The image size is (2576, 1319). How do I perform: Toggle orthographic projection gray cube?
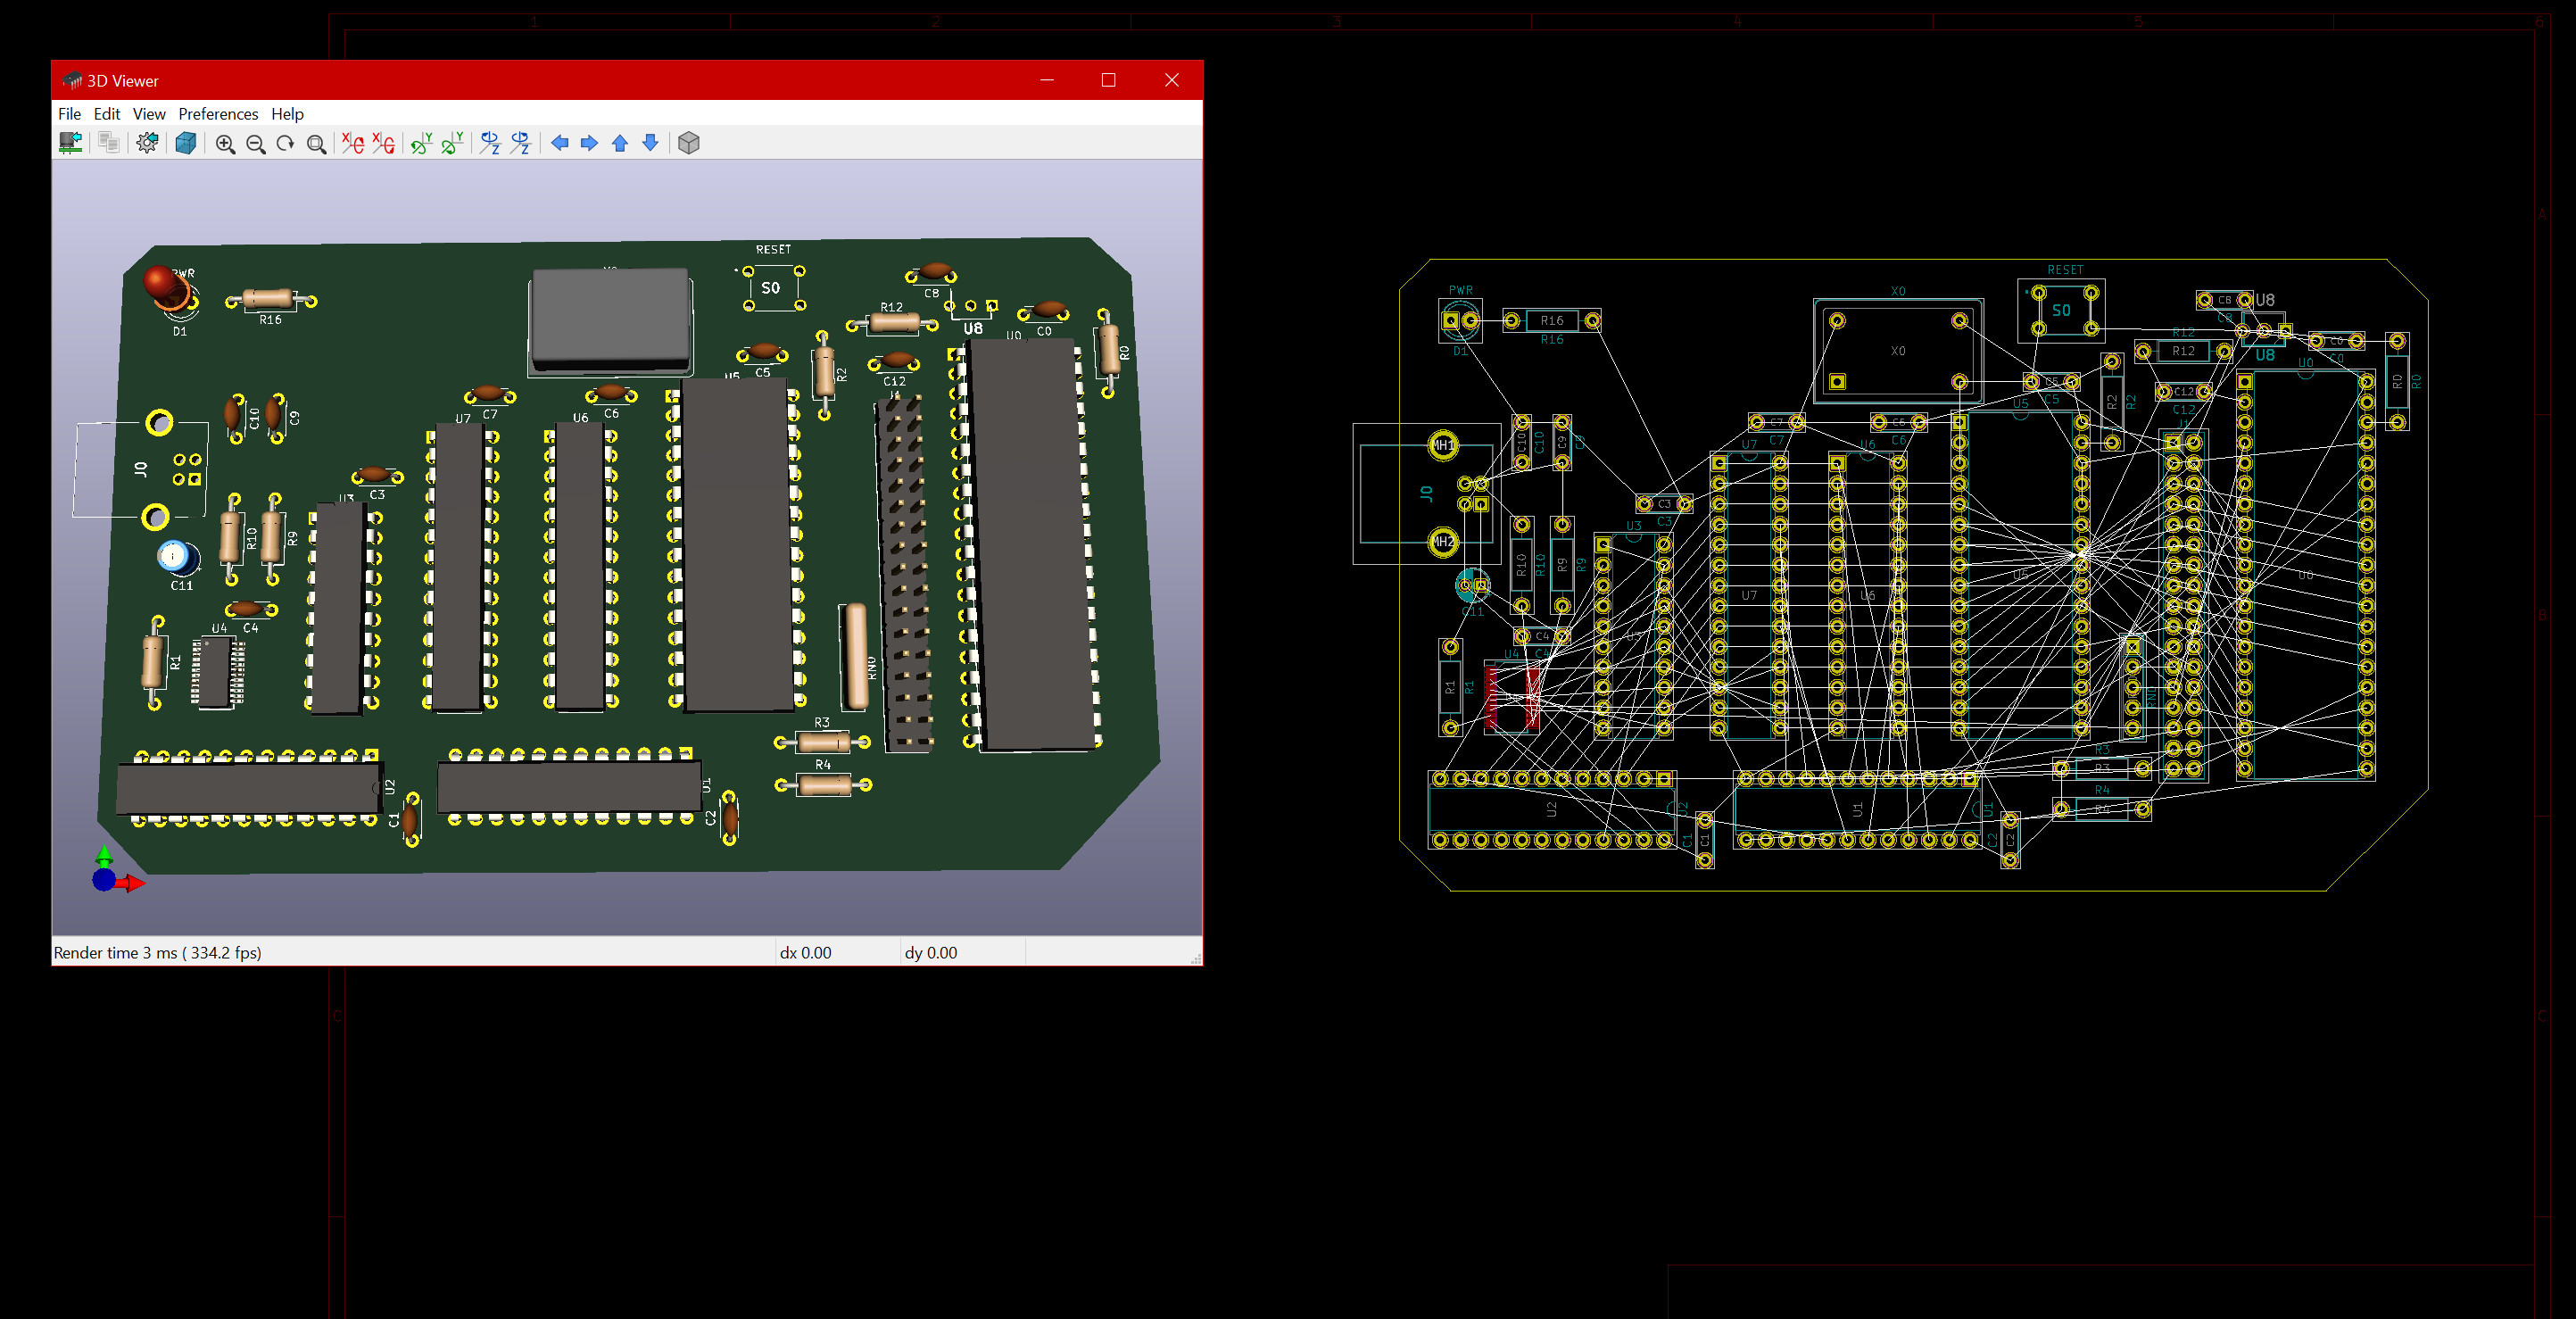[689, 143]
